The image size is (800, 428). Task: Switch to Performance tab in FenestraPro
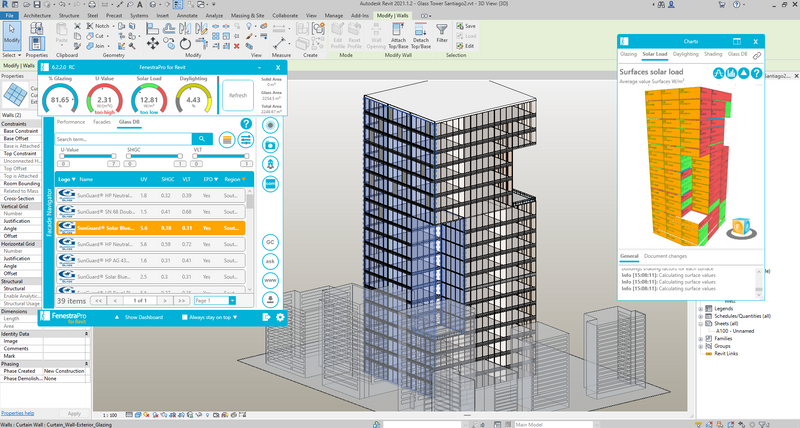tap(71, 122)
